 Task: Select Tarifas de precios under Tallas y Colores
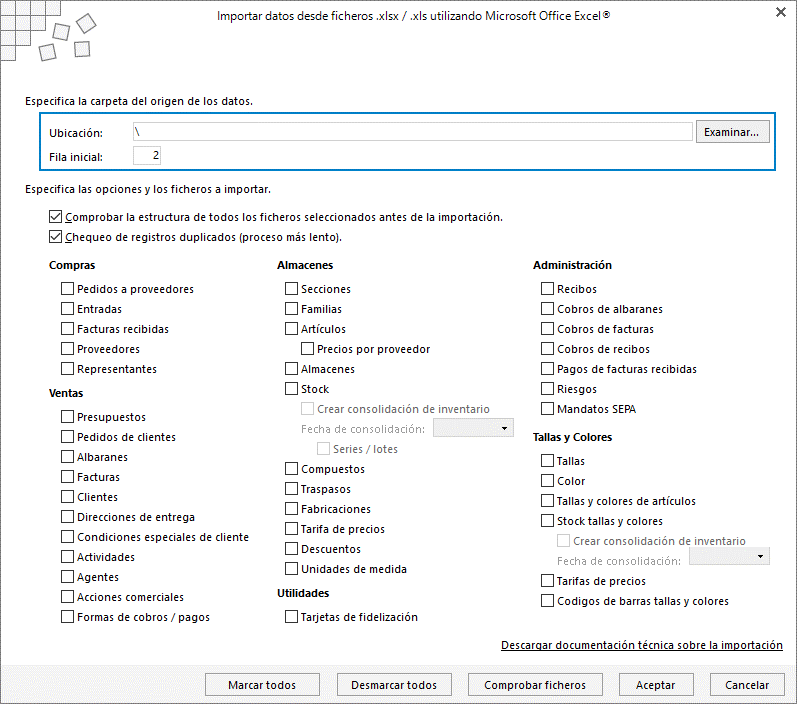pyautogui.click(x=547, y=580)
